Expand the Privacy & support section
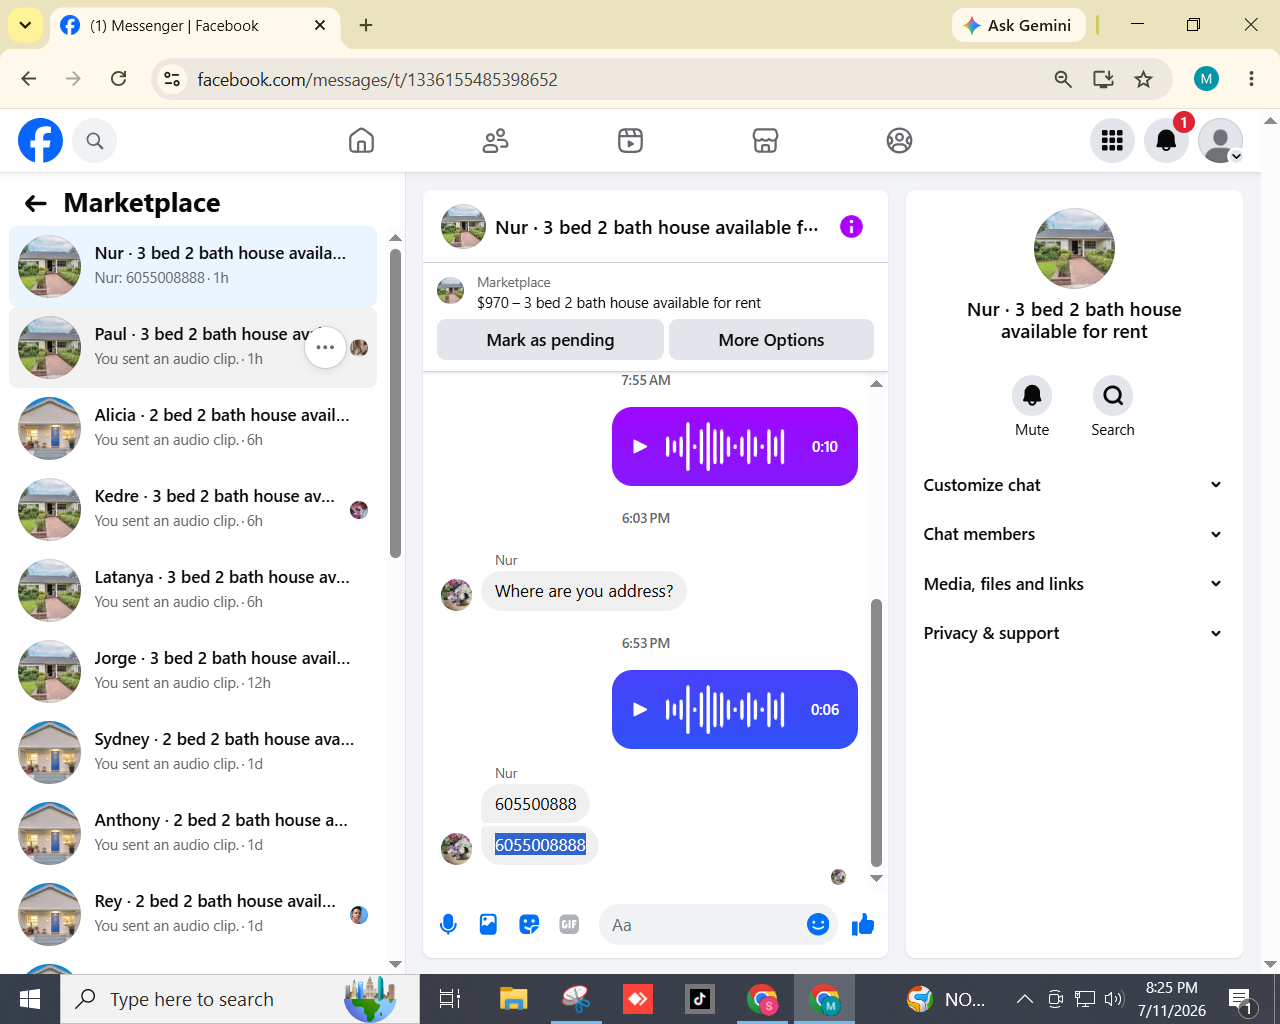1280x1024 pixels. (x=1073, y=633)
